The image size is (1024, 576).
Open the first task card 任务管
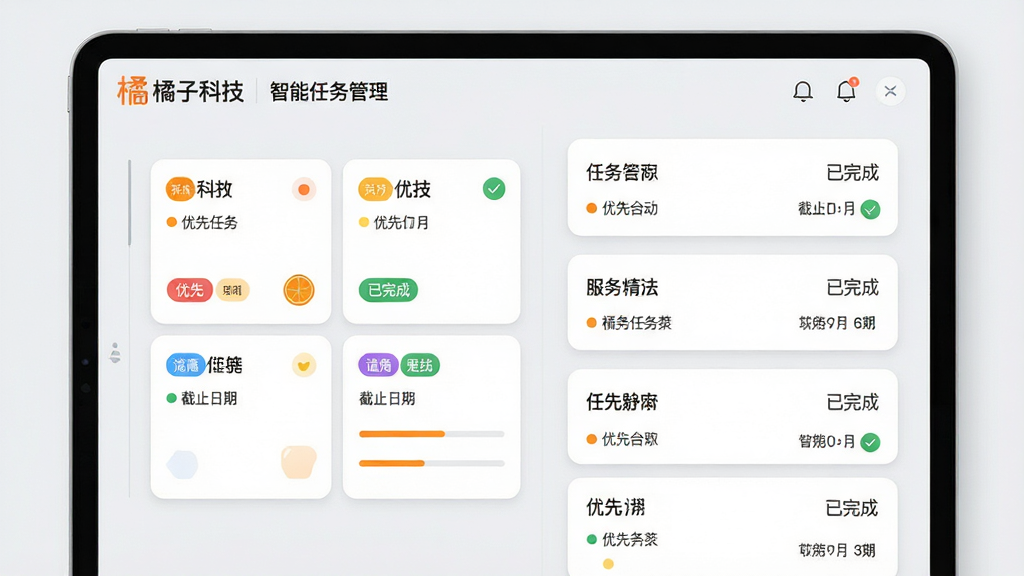point(732,187)
